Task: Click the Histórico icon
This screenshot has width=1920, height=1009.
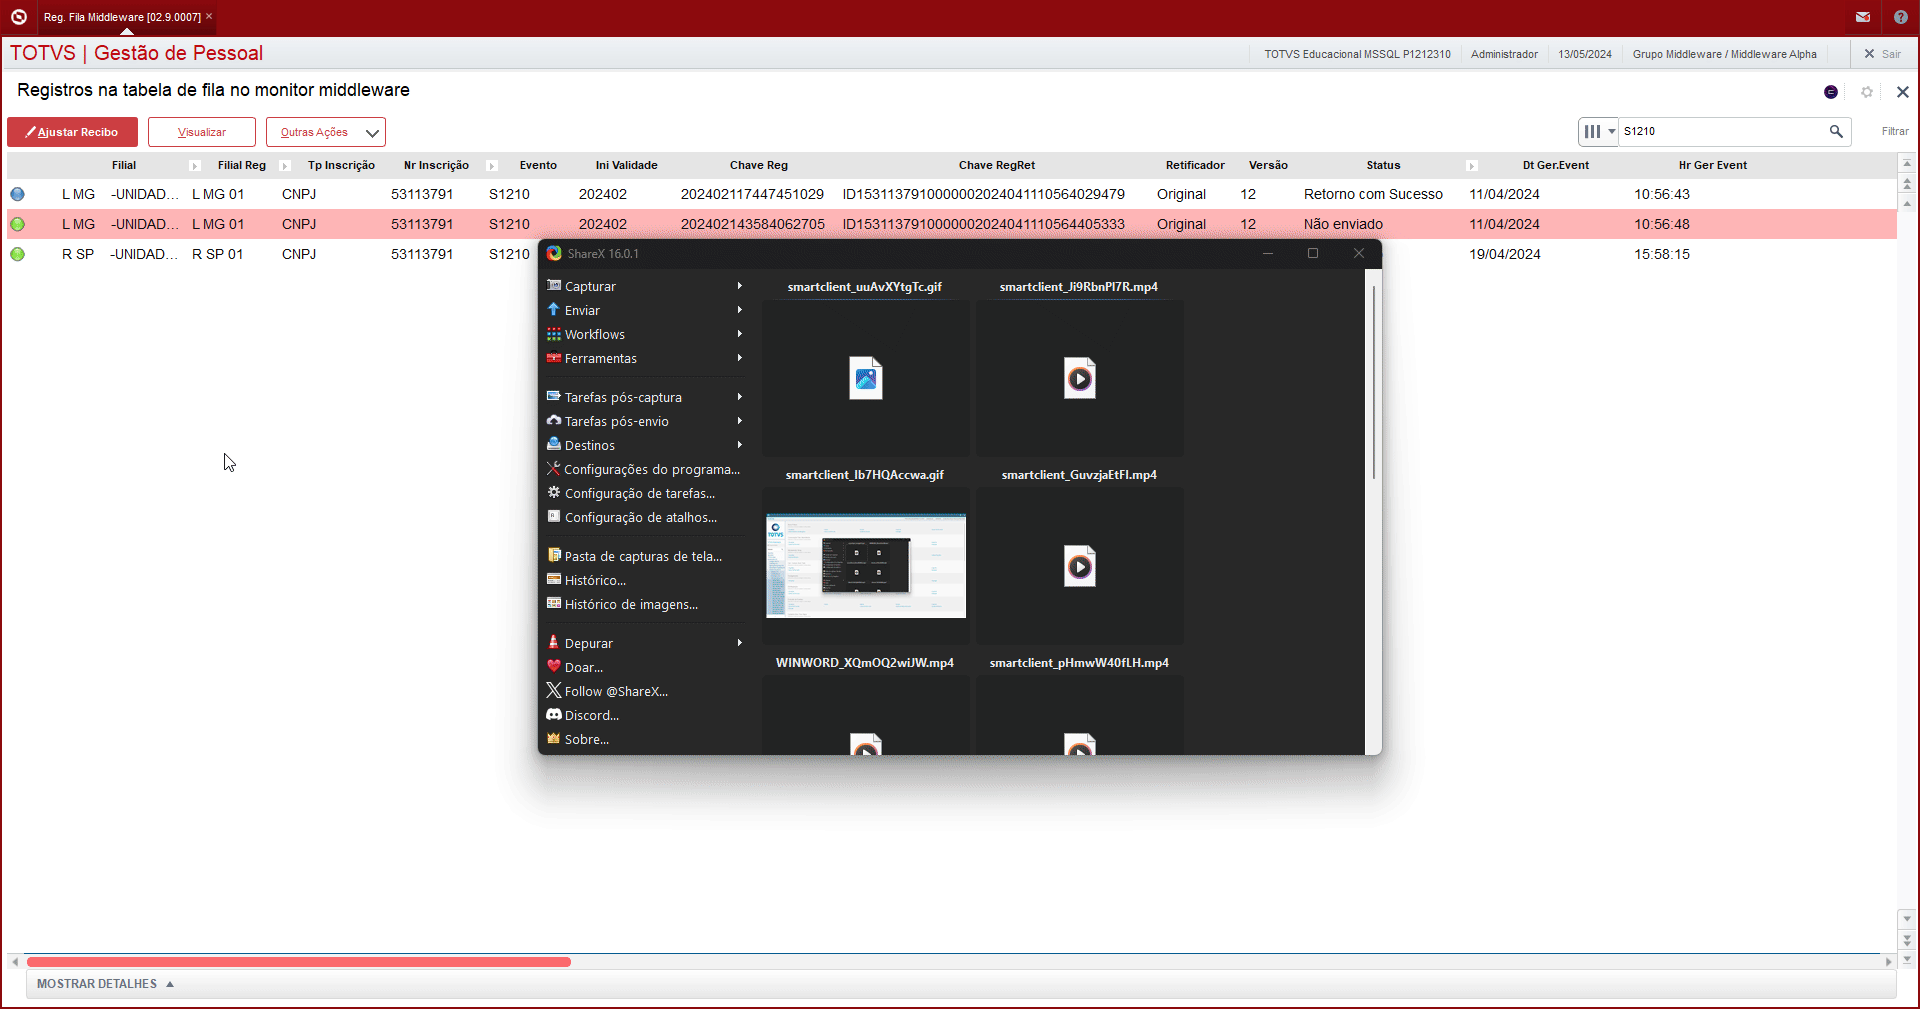Action: click(553, 579)
